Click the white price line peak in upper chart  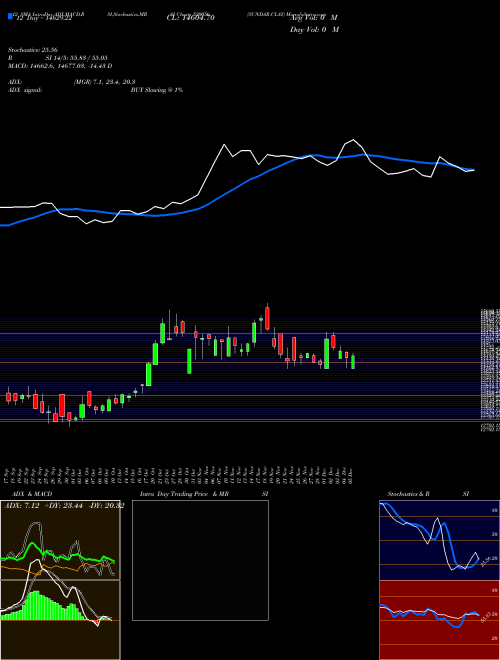[x=353, y=139]
